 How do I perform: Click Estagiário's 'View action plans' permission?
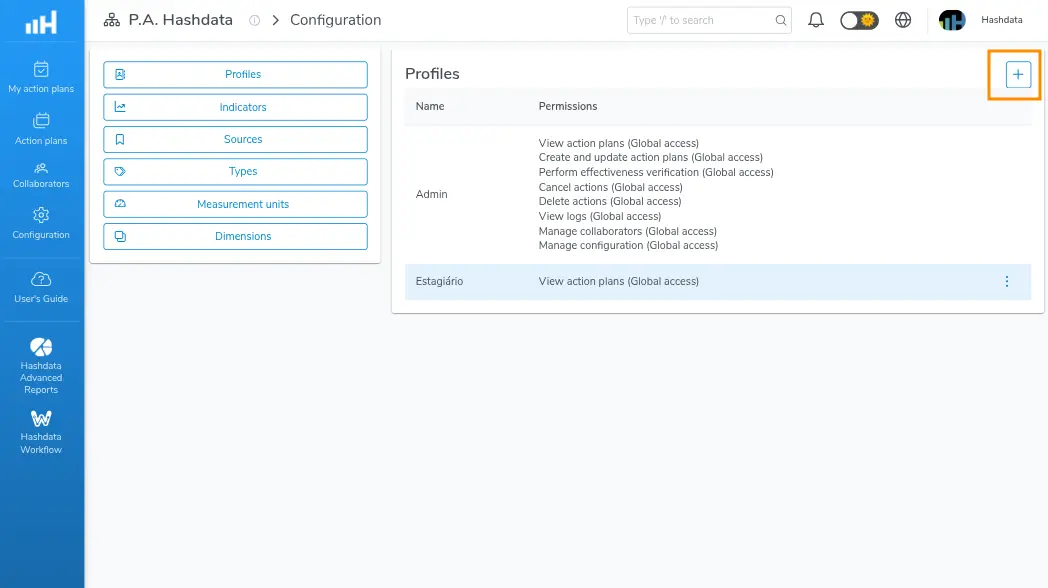[x=618, y=281]
